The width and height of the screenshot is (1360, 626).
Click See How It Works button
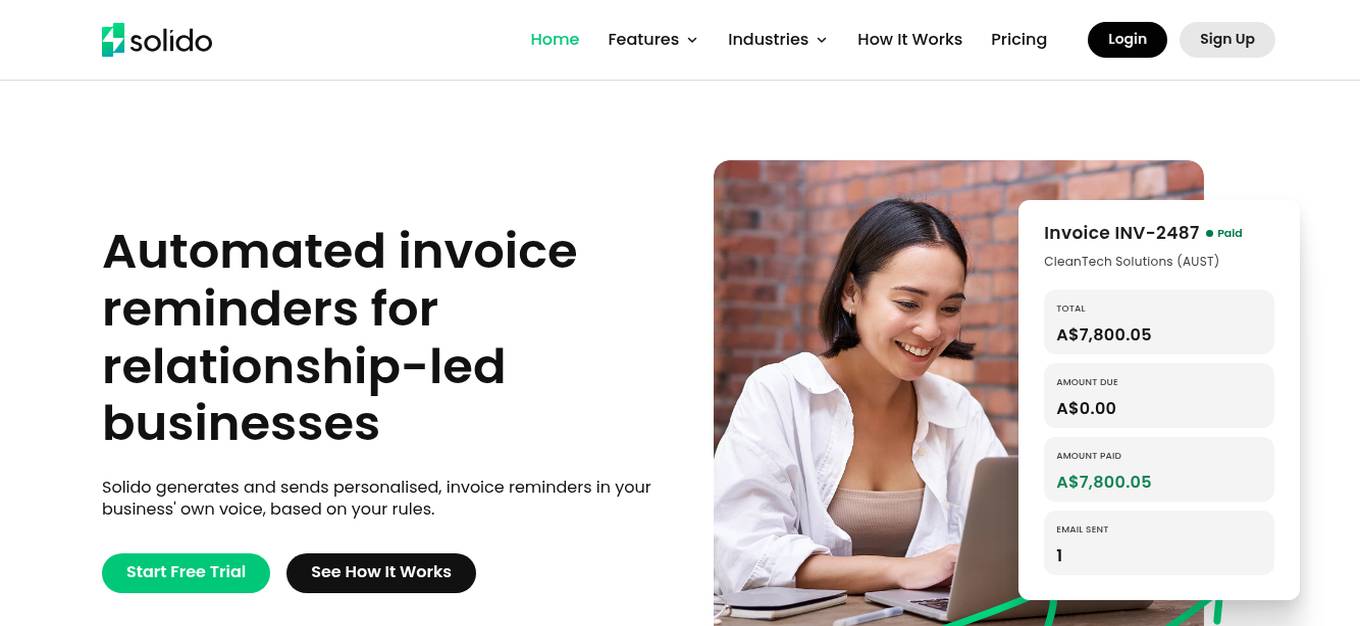pos(381,573)
